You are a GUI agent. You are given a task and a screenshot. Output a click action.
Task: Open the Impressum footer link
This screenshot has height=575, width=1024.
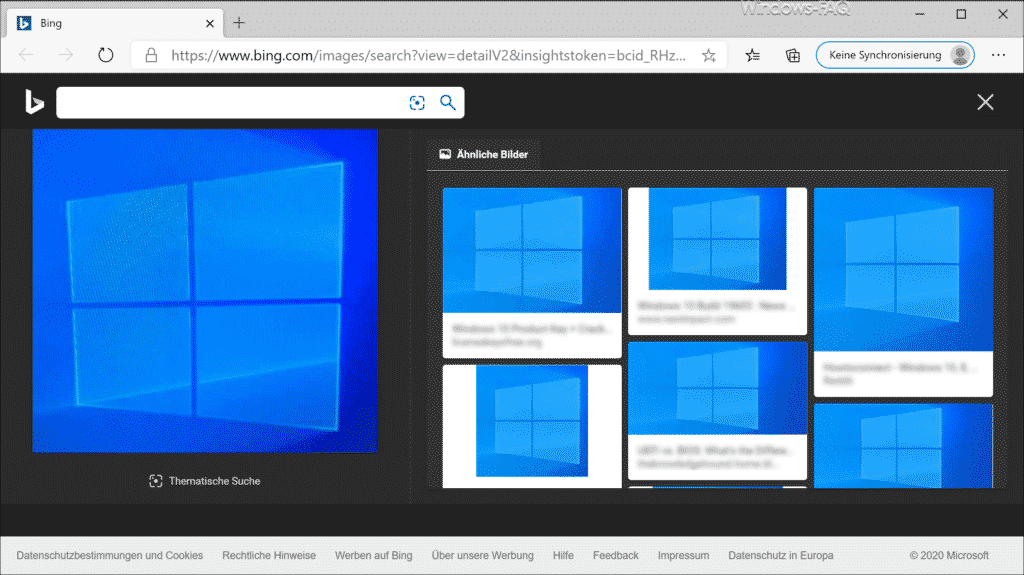pyautogui.click(x=683, y=555)
